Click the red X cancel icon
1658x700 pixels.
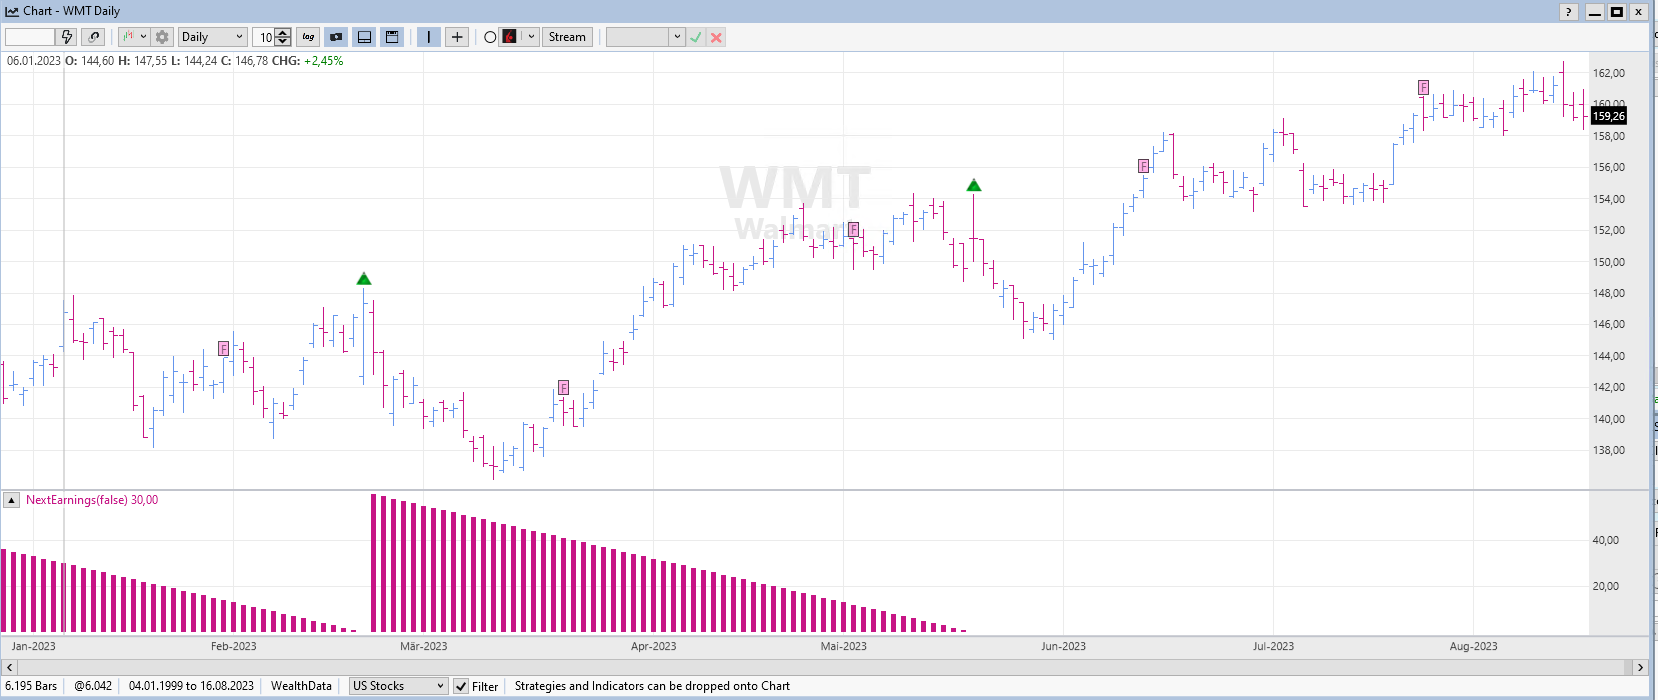(x=716, y=37)
